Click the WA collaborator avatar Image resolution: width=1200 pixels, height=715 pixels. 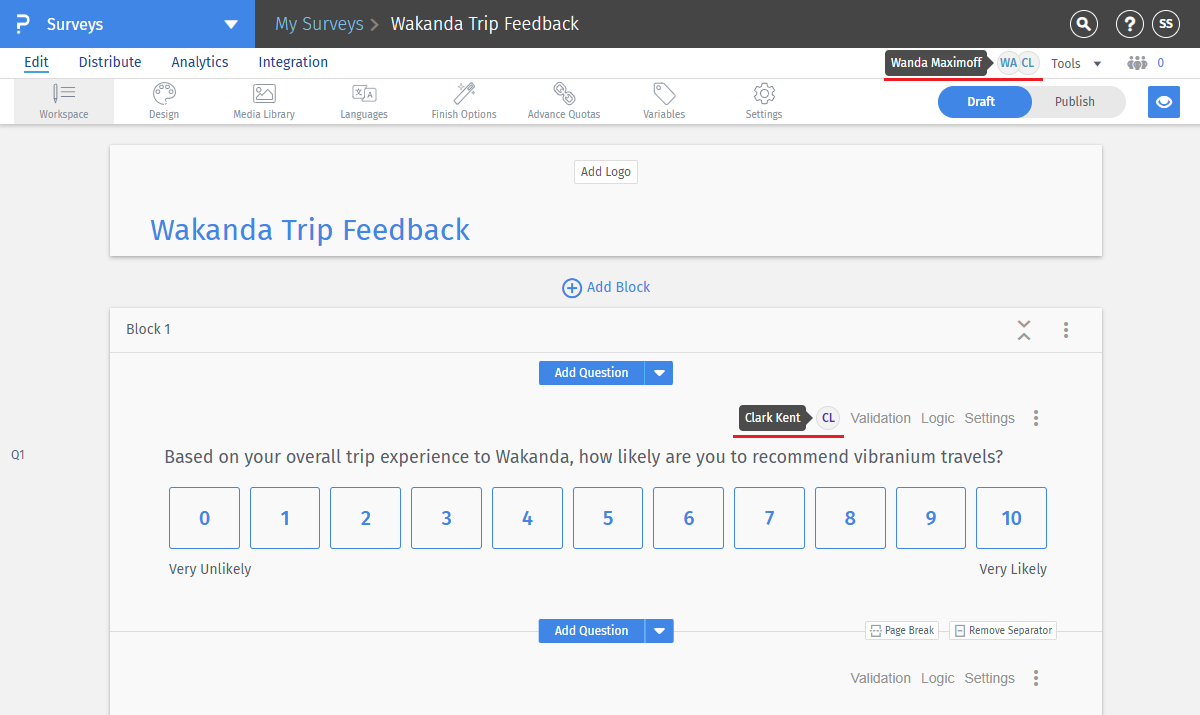coord(1008,63)
